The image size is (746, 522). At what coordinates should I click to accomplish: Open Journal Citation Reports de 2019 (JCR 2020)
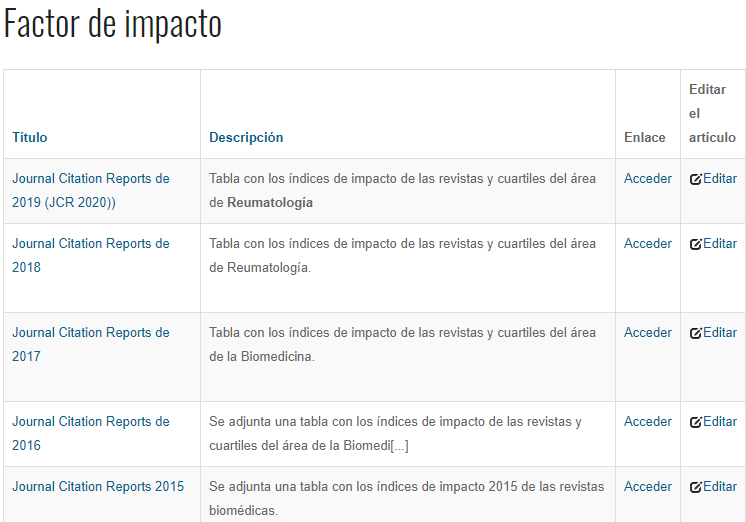click(91, 190)
